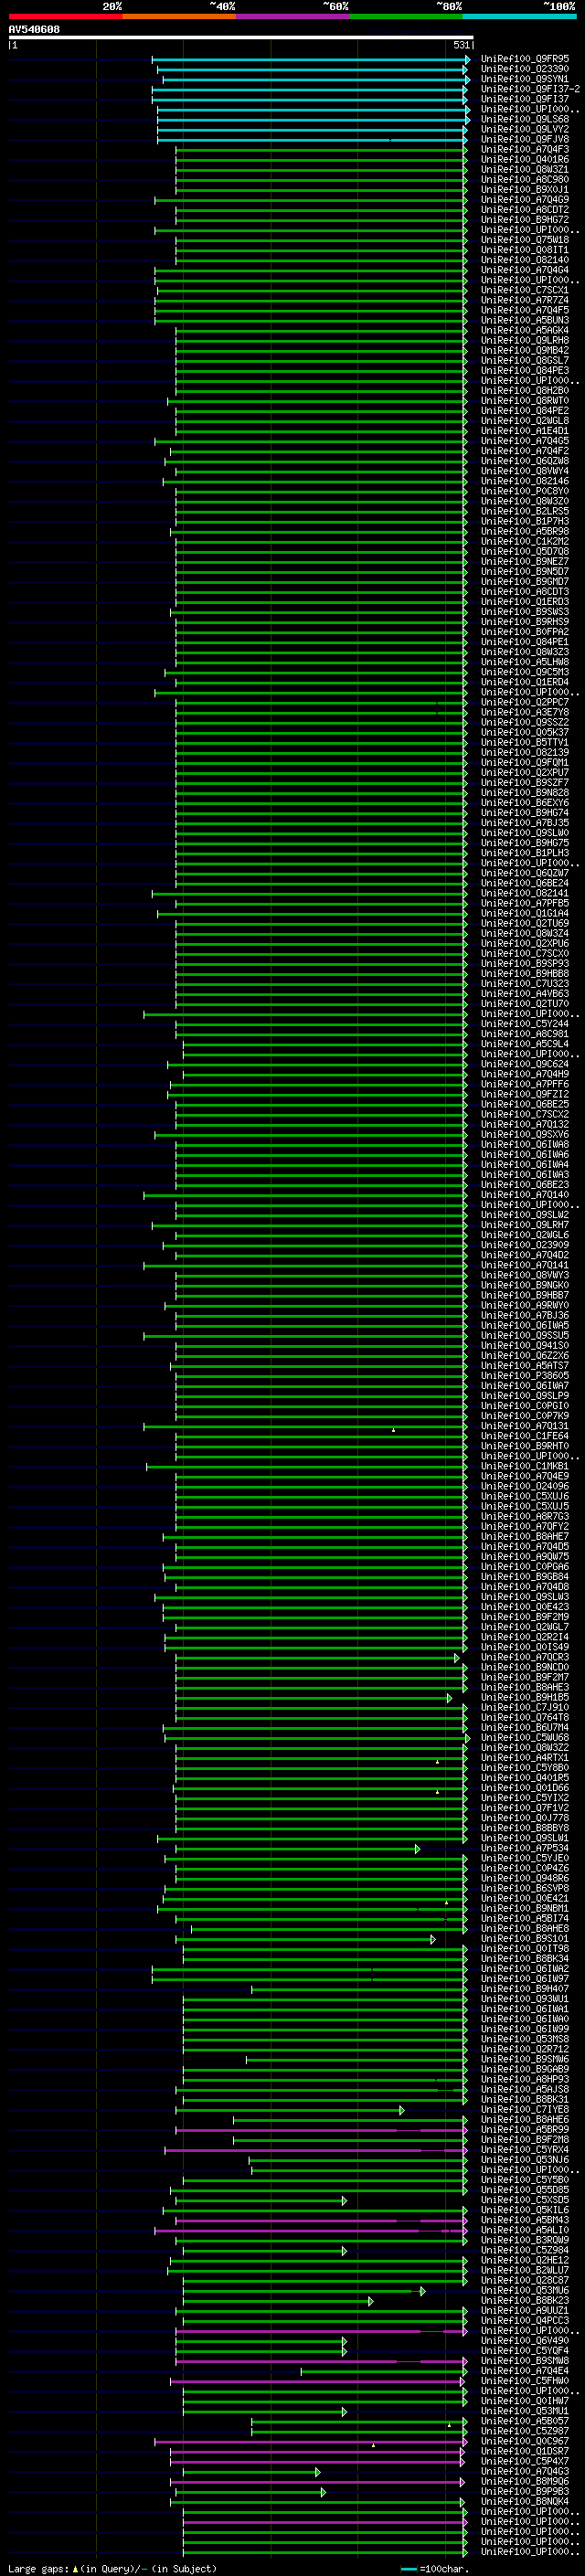Open hit UniRef100_B9HG72
585x2576 pixels.
[525, 219]
